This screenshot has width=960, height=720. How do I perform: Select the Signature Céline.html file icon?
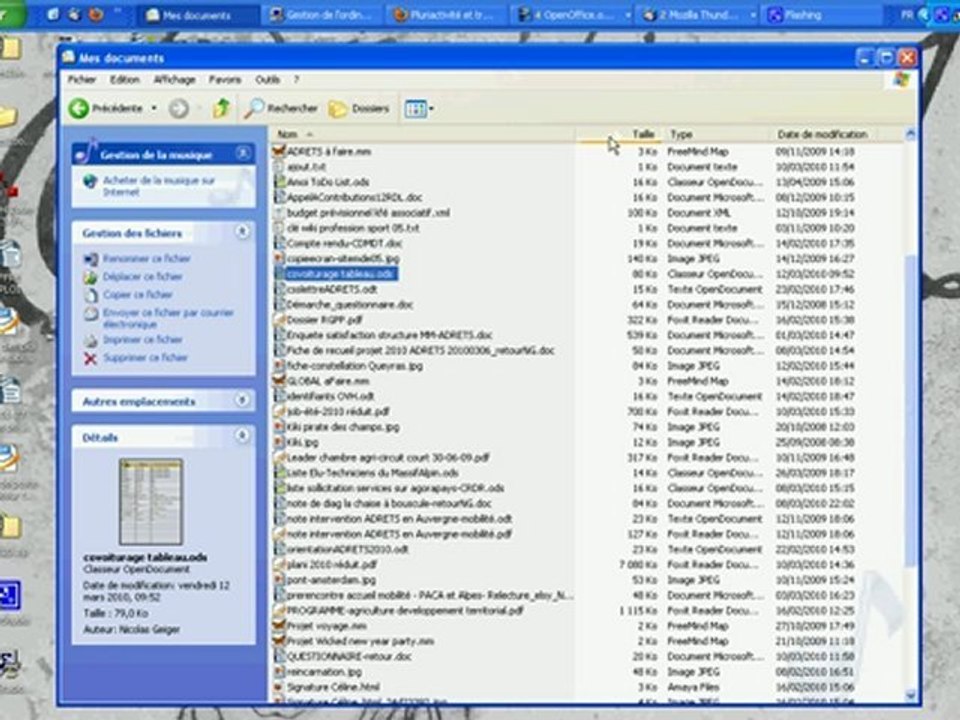279,687
